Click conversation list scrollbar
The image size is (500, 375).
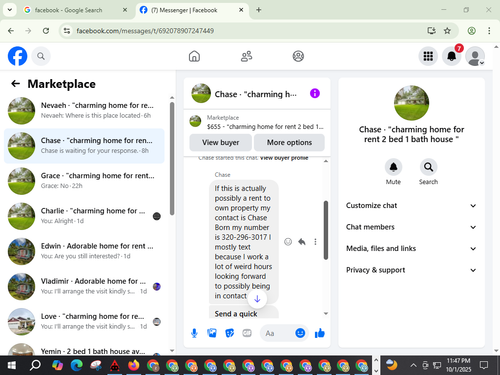tap(172, 158)
